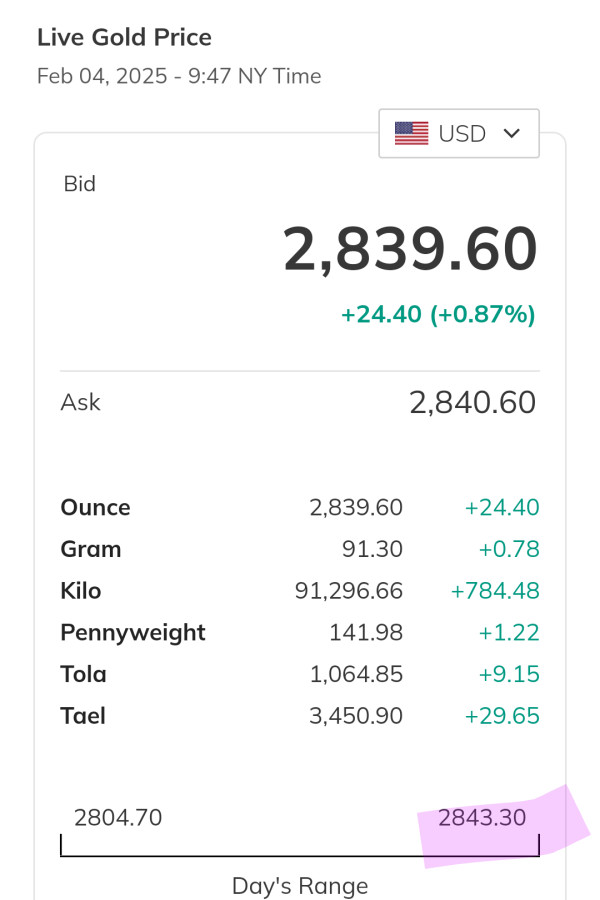The width and height of the screenshot is (600, 900).
Task: Click the day's low value 2804.70
Action: [118, 818]
